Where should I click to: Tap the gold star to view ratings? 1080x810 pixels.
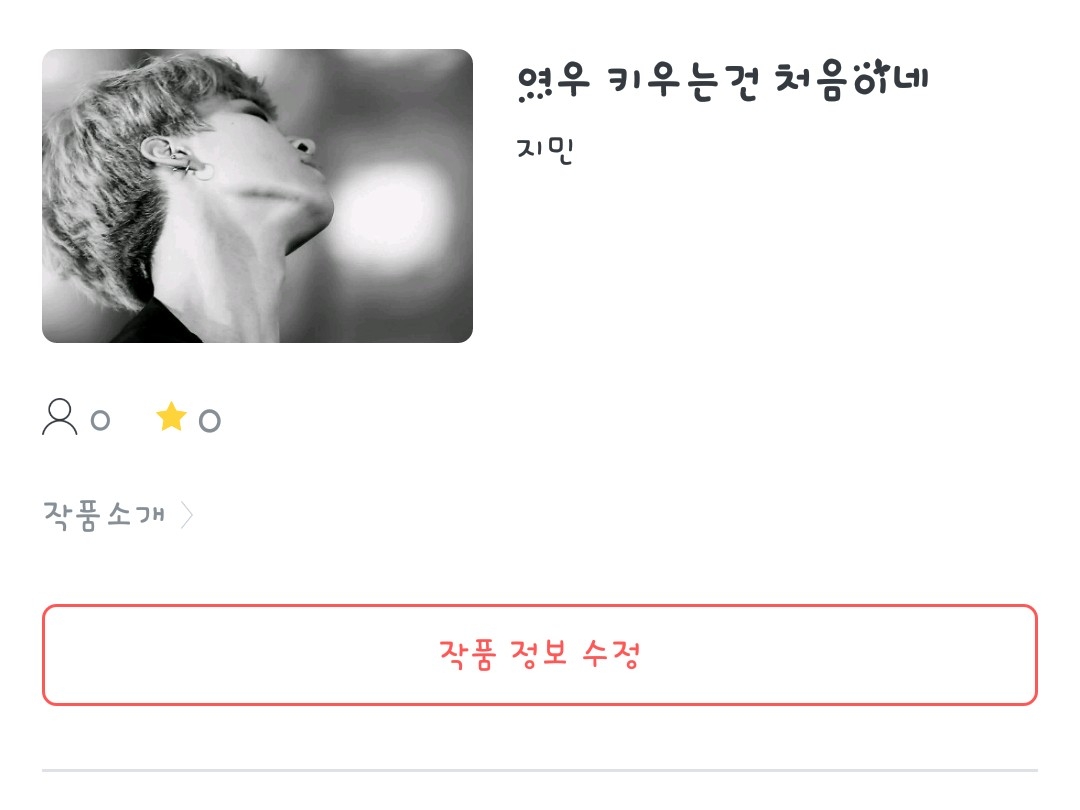coord(172,417)
